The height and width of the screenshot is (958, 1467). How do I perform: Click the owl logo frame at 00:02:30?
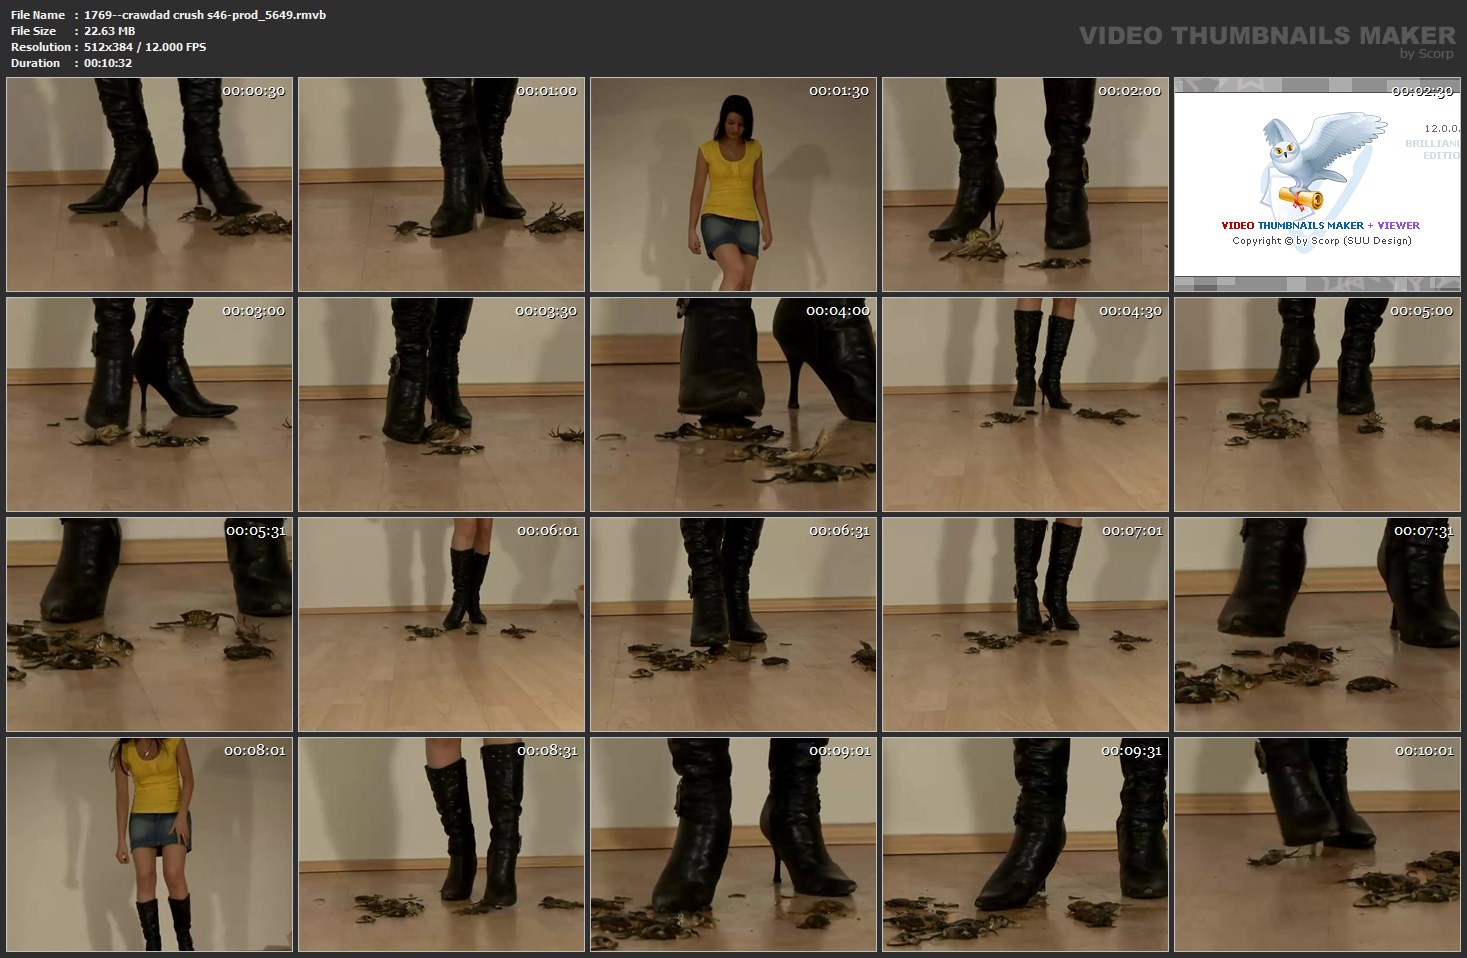(1318, 185)
